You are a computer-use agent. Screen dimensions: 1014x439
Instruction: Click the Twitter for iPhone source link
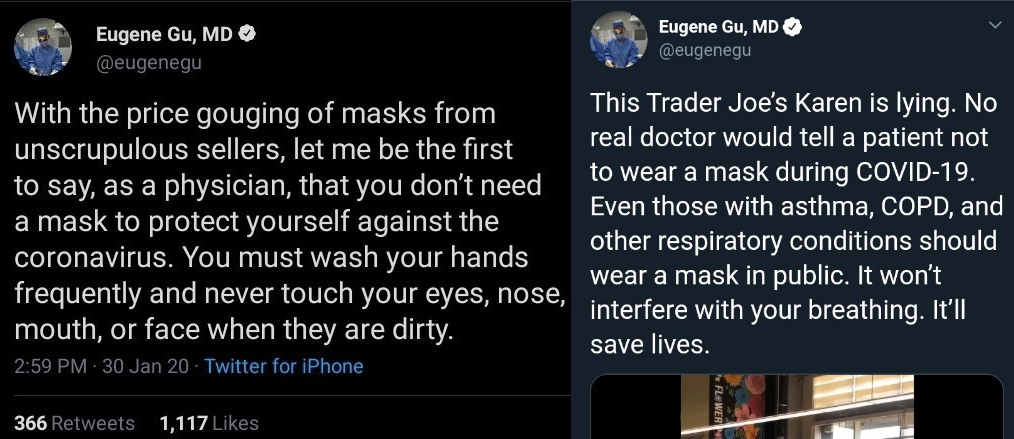284,366
